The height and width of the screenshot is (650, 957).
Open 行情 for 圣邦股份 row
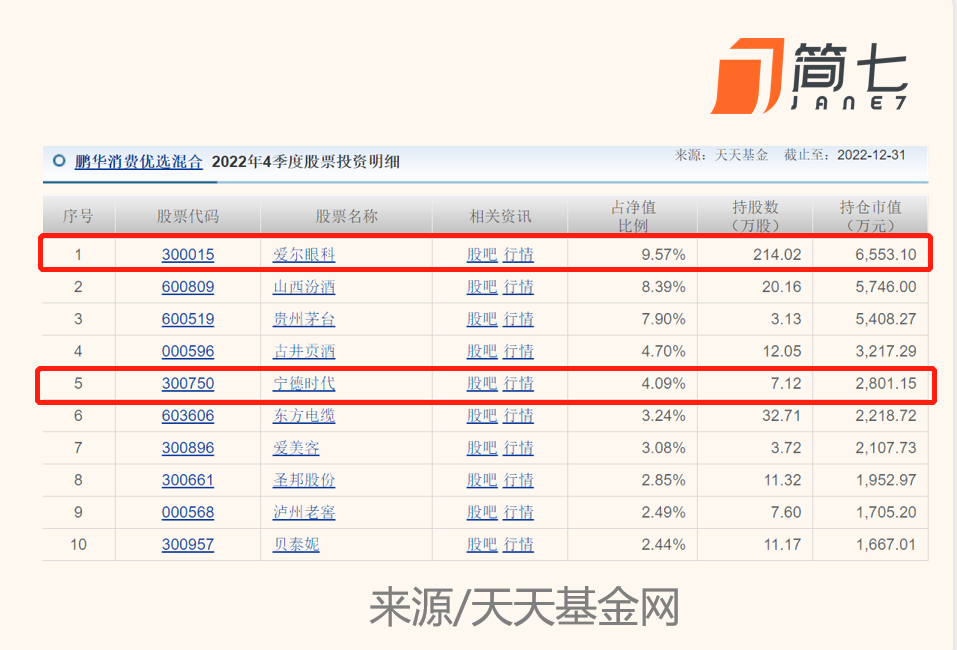pos(518,480)
